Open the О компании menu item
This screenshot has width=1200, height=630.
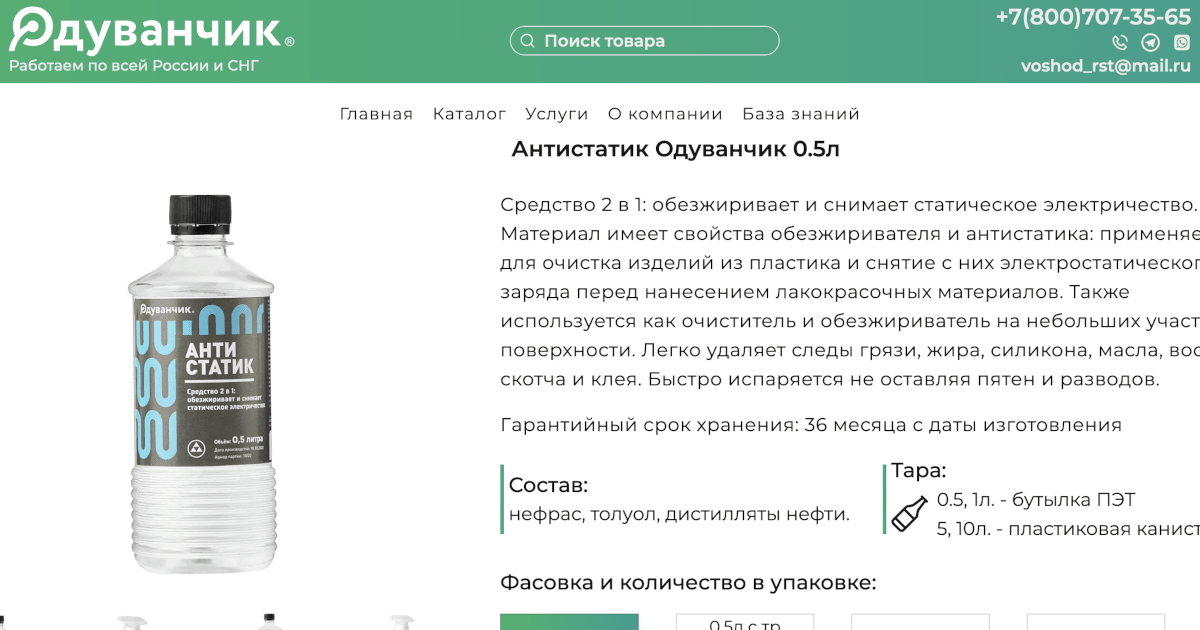click(665, 114)
